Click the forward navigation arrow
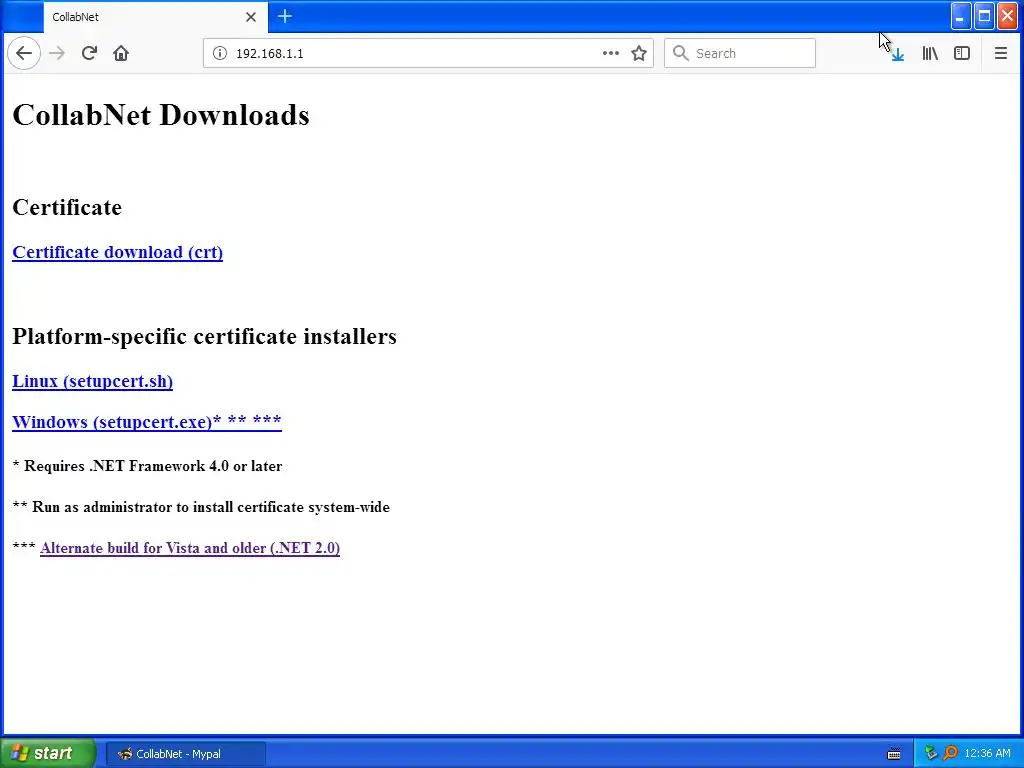The height and width of the screenshot is (768, 1024). (57, 53)
